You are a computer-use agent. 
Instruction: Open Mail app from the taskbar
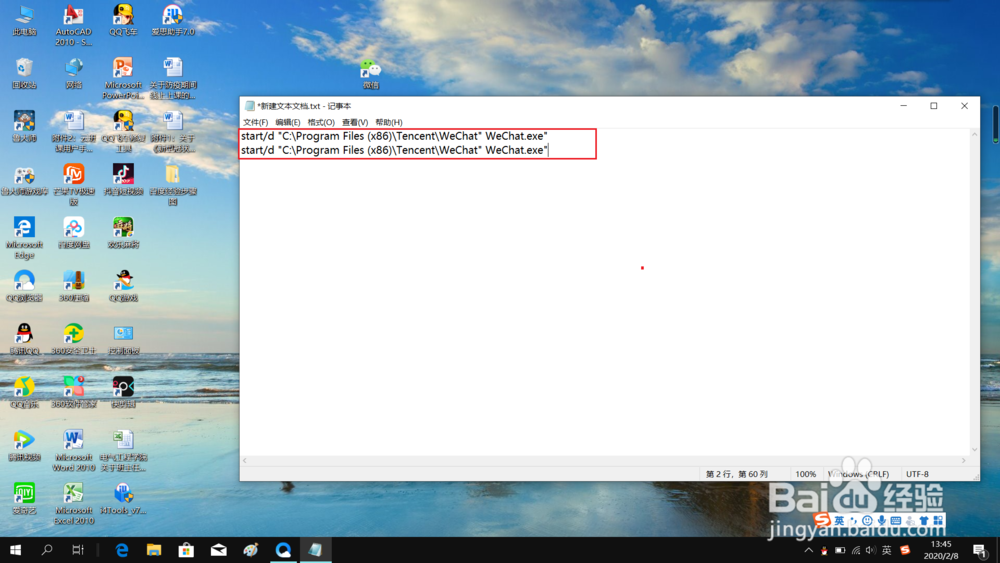point(219,550)
